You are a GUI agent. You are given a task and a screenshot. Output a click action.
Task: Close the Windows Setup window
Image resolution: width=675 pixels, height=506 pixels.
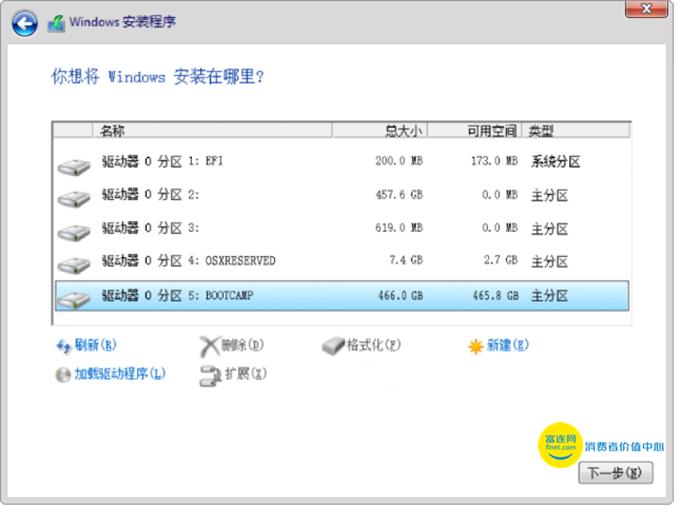click(x=646, y=9)
